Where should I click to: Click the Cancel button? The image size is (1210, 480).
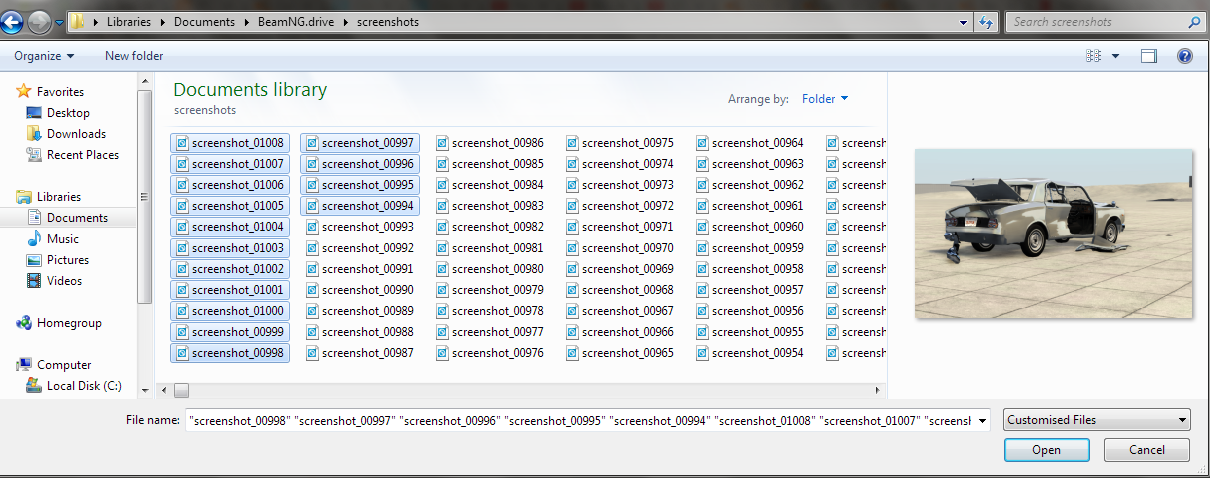[x=1147, y=450]
